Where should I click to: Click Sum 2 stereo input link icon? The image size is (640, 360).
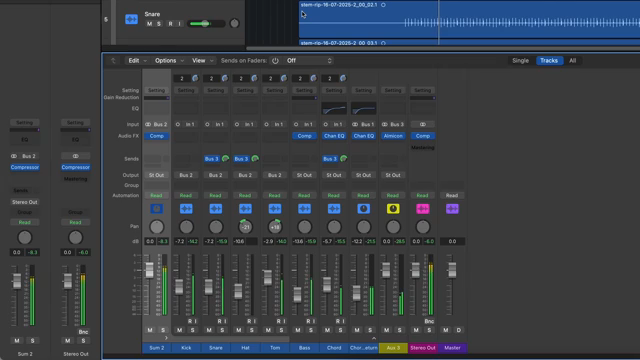coord(148,124)
